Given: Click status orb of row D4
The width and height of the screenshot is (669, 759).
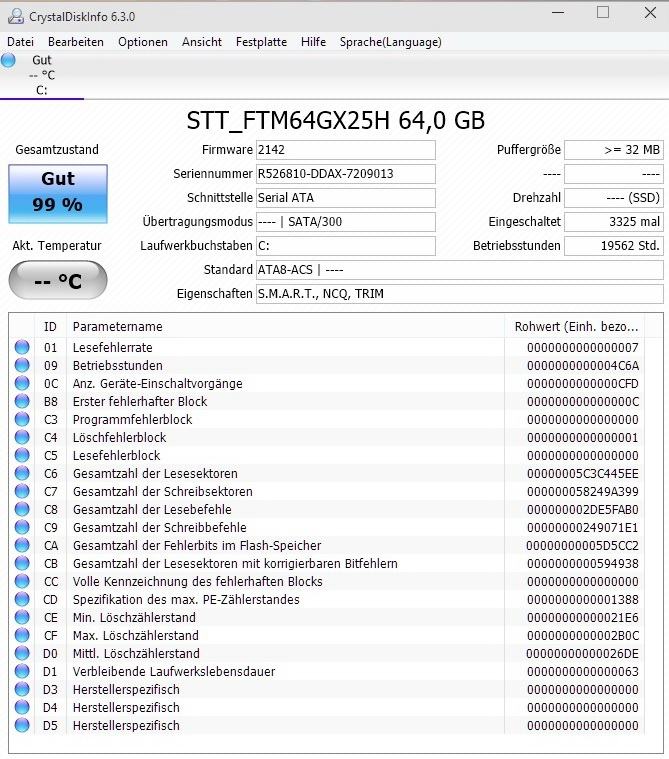Looking at the screenshot, I should click(x=22, y=707).
